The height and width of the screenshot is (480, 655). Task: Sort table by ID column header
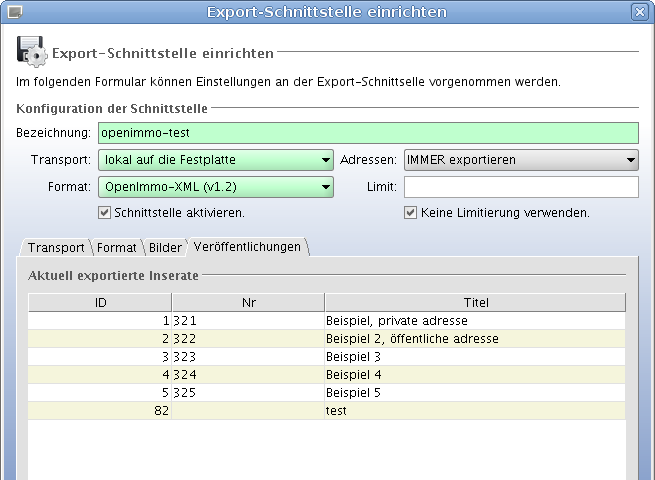(x=100, y=302)
